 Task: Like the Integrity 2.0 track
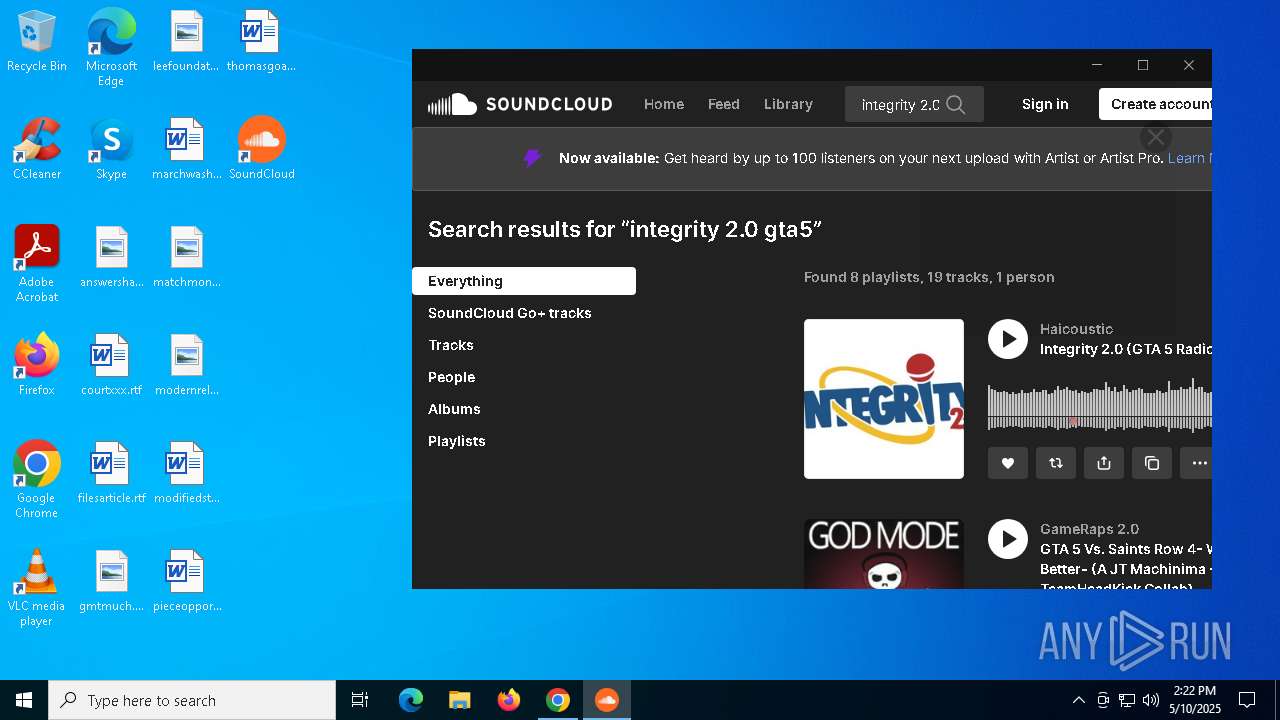[1008, 463]
